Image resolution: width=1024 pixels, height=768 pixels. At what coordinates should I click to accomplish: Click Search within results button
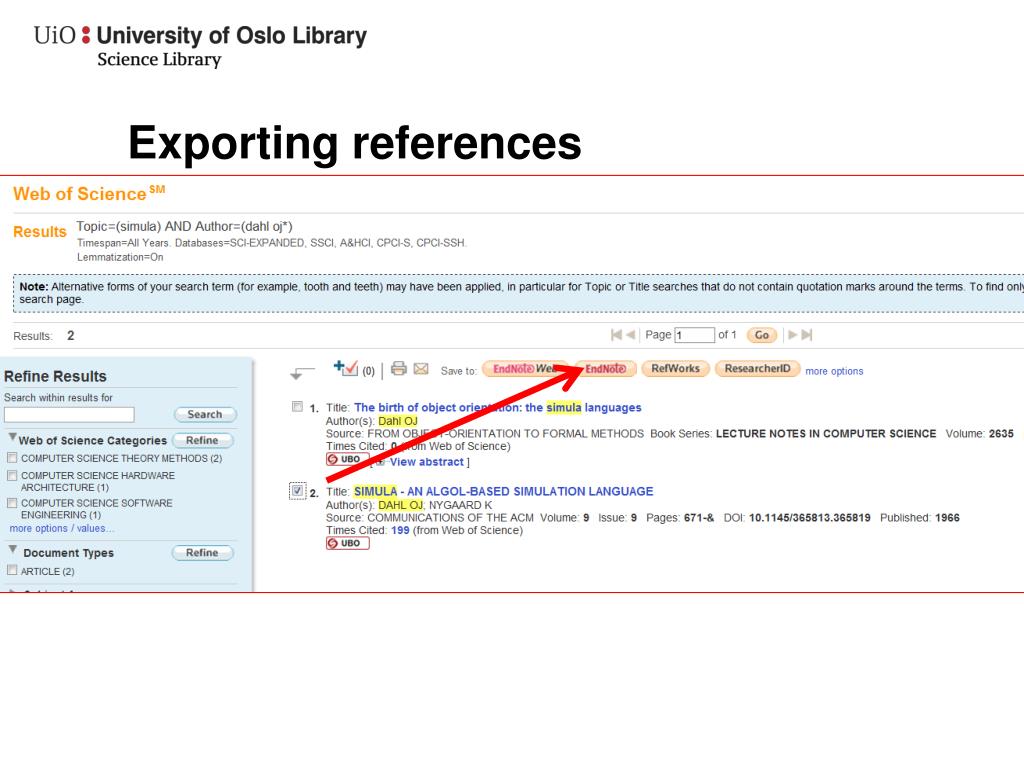[x=204, y=414]
